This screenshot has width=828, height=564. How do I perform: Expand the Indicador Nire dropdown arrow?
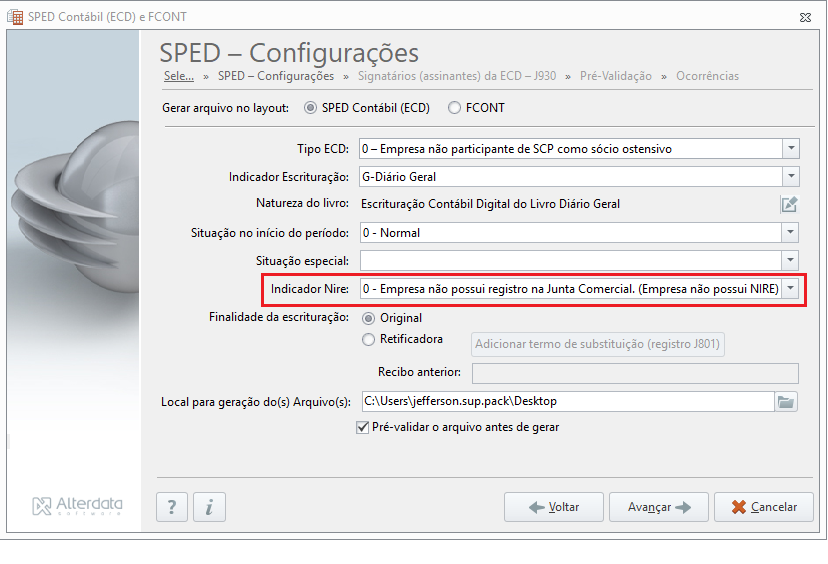pyautogui.click(x=790, y=288)
